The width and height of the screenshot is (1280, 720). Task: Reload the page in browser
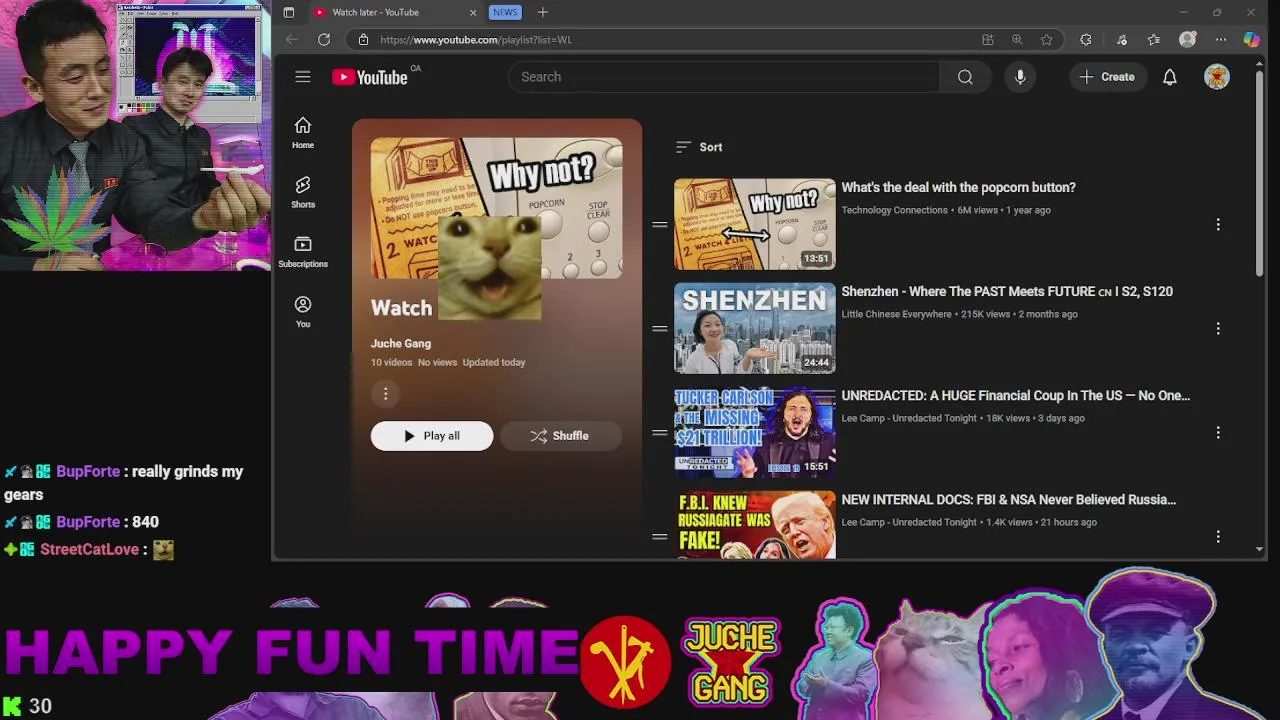click(x=324, y=40)
